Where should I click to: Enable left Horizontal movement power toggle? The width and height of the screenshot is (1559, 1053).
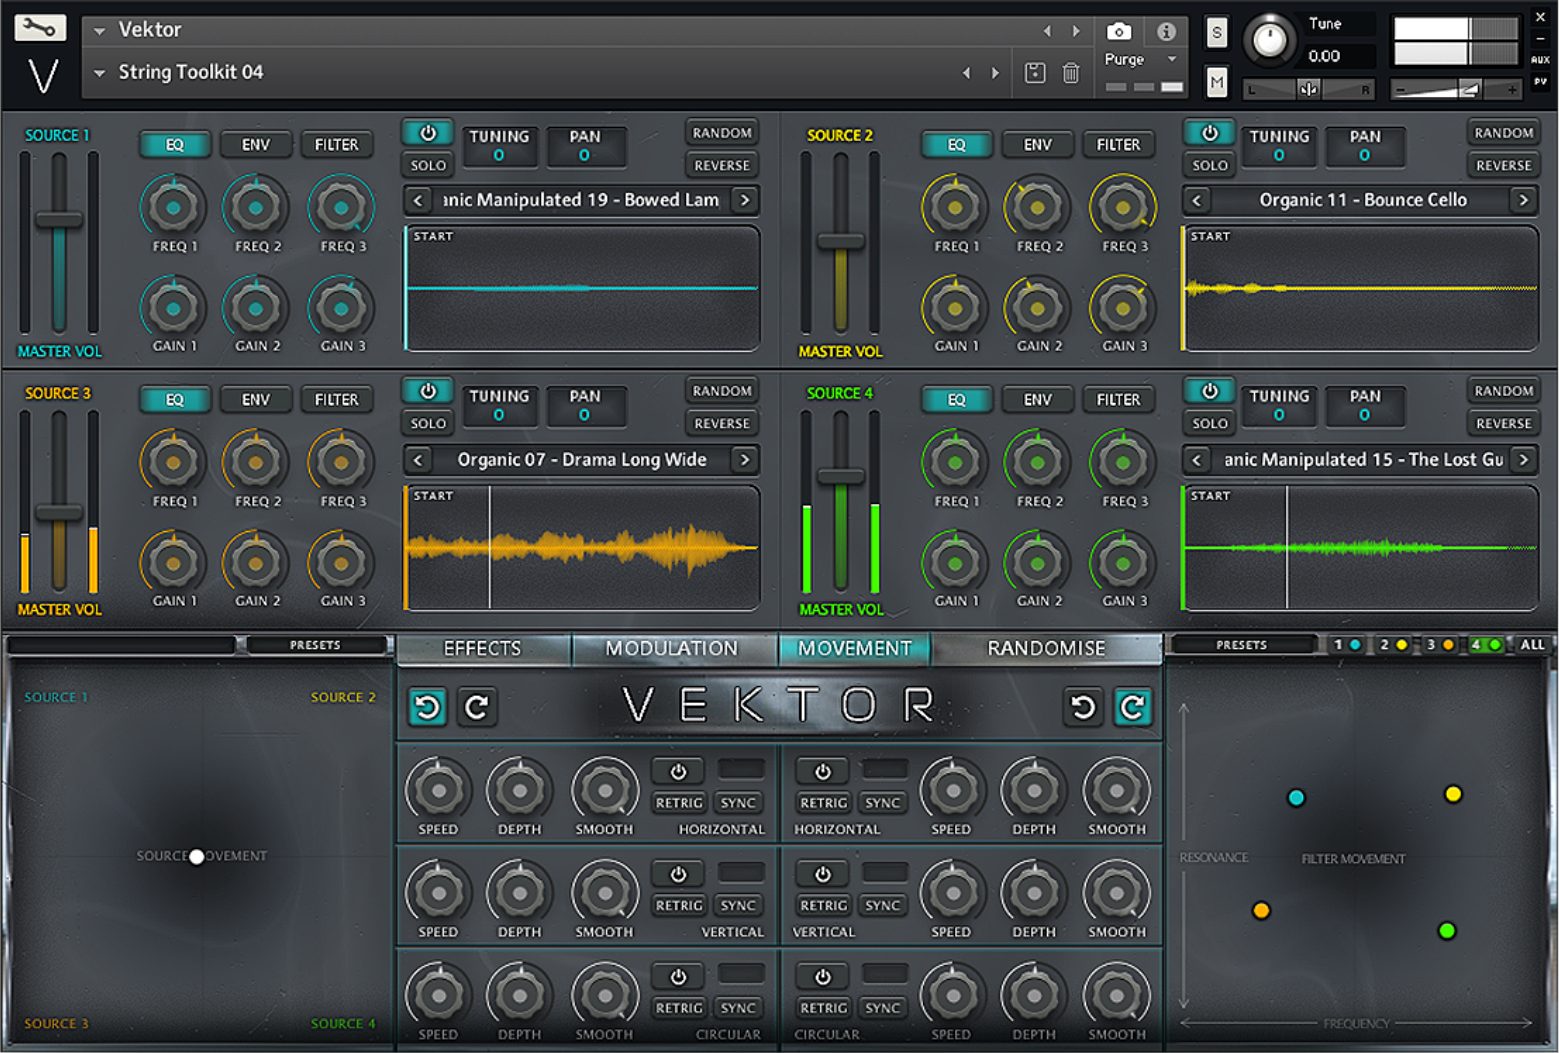678,771
